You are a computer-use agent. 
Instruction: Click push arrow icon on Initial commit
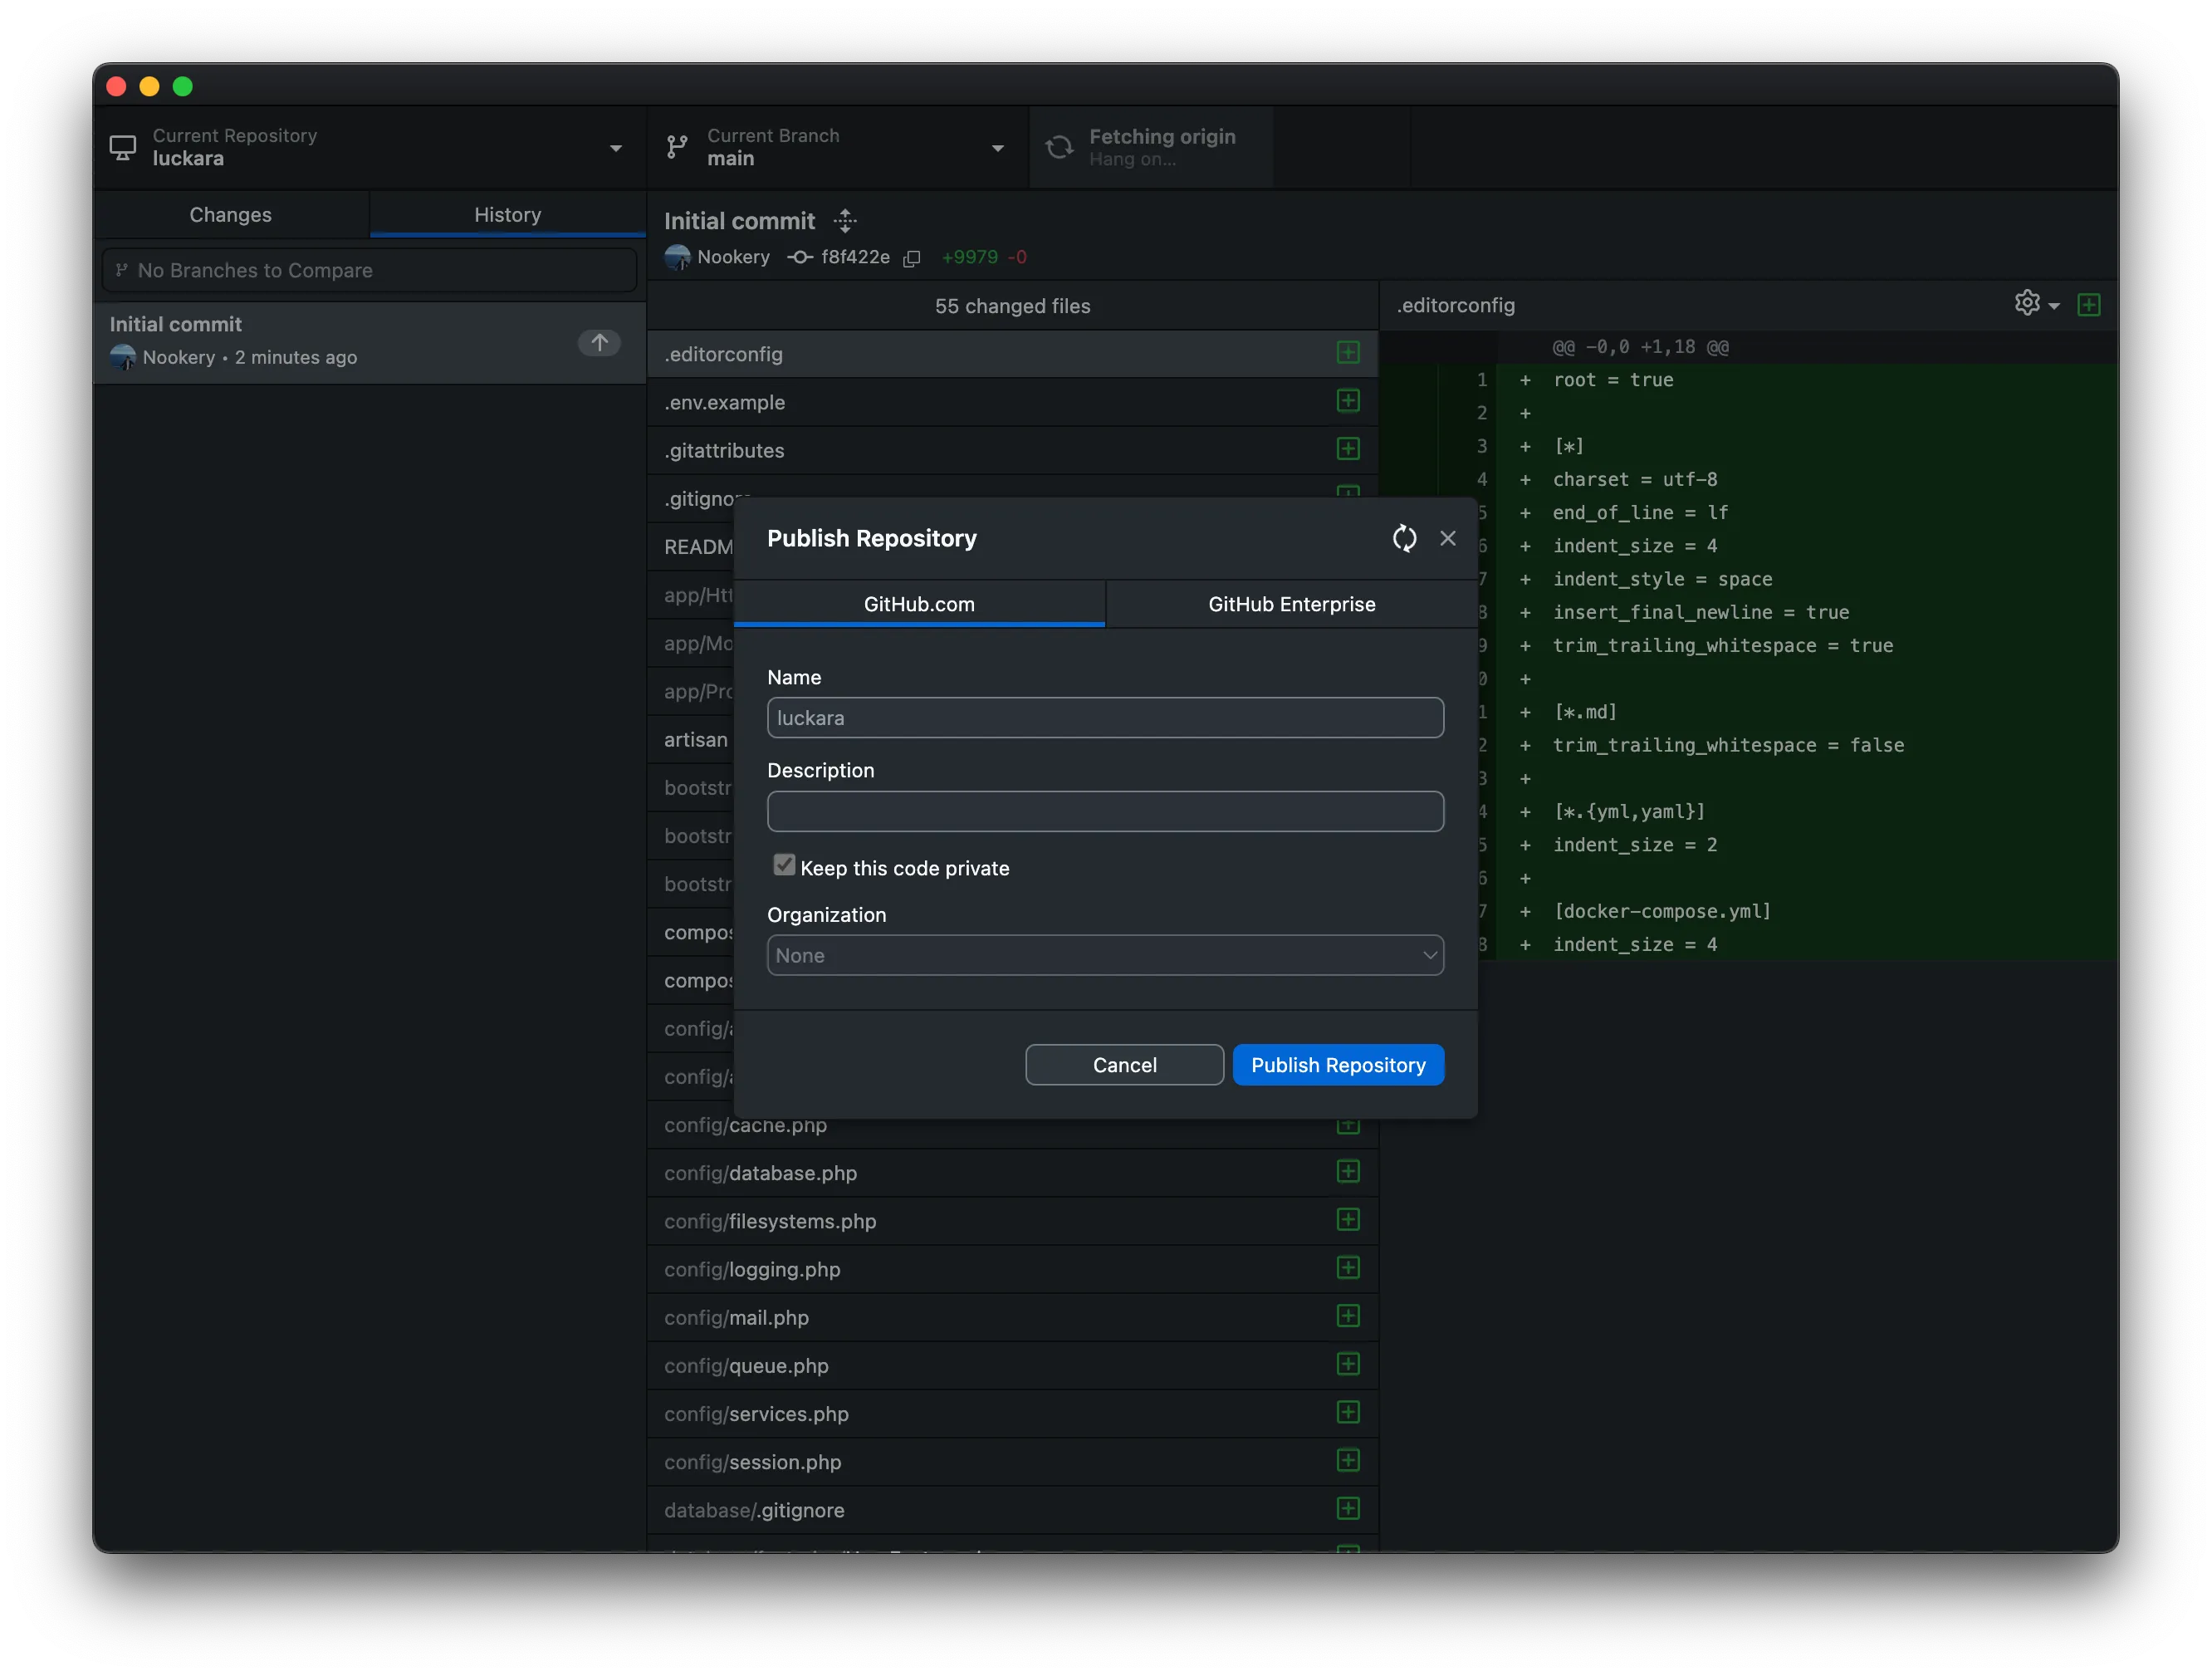(599, 343)
